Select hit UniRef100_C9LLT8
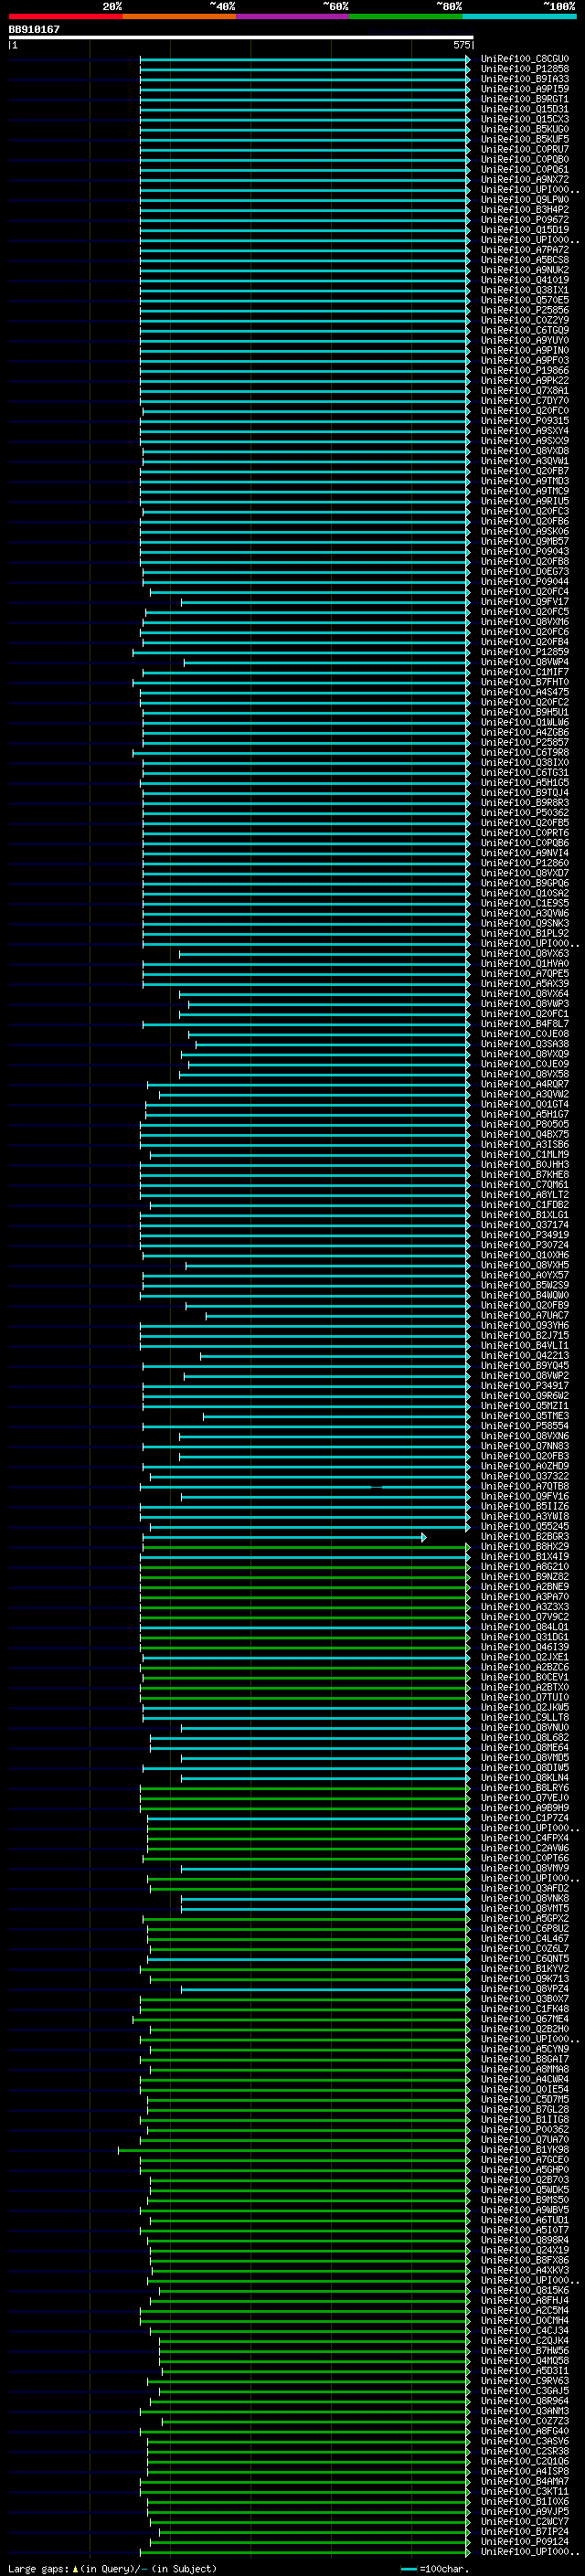 coord(525,1717)
